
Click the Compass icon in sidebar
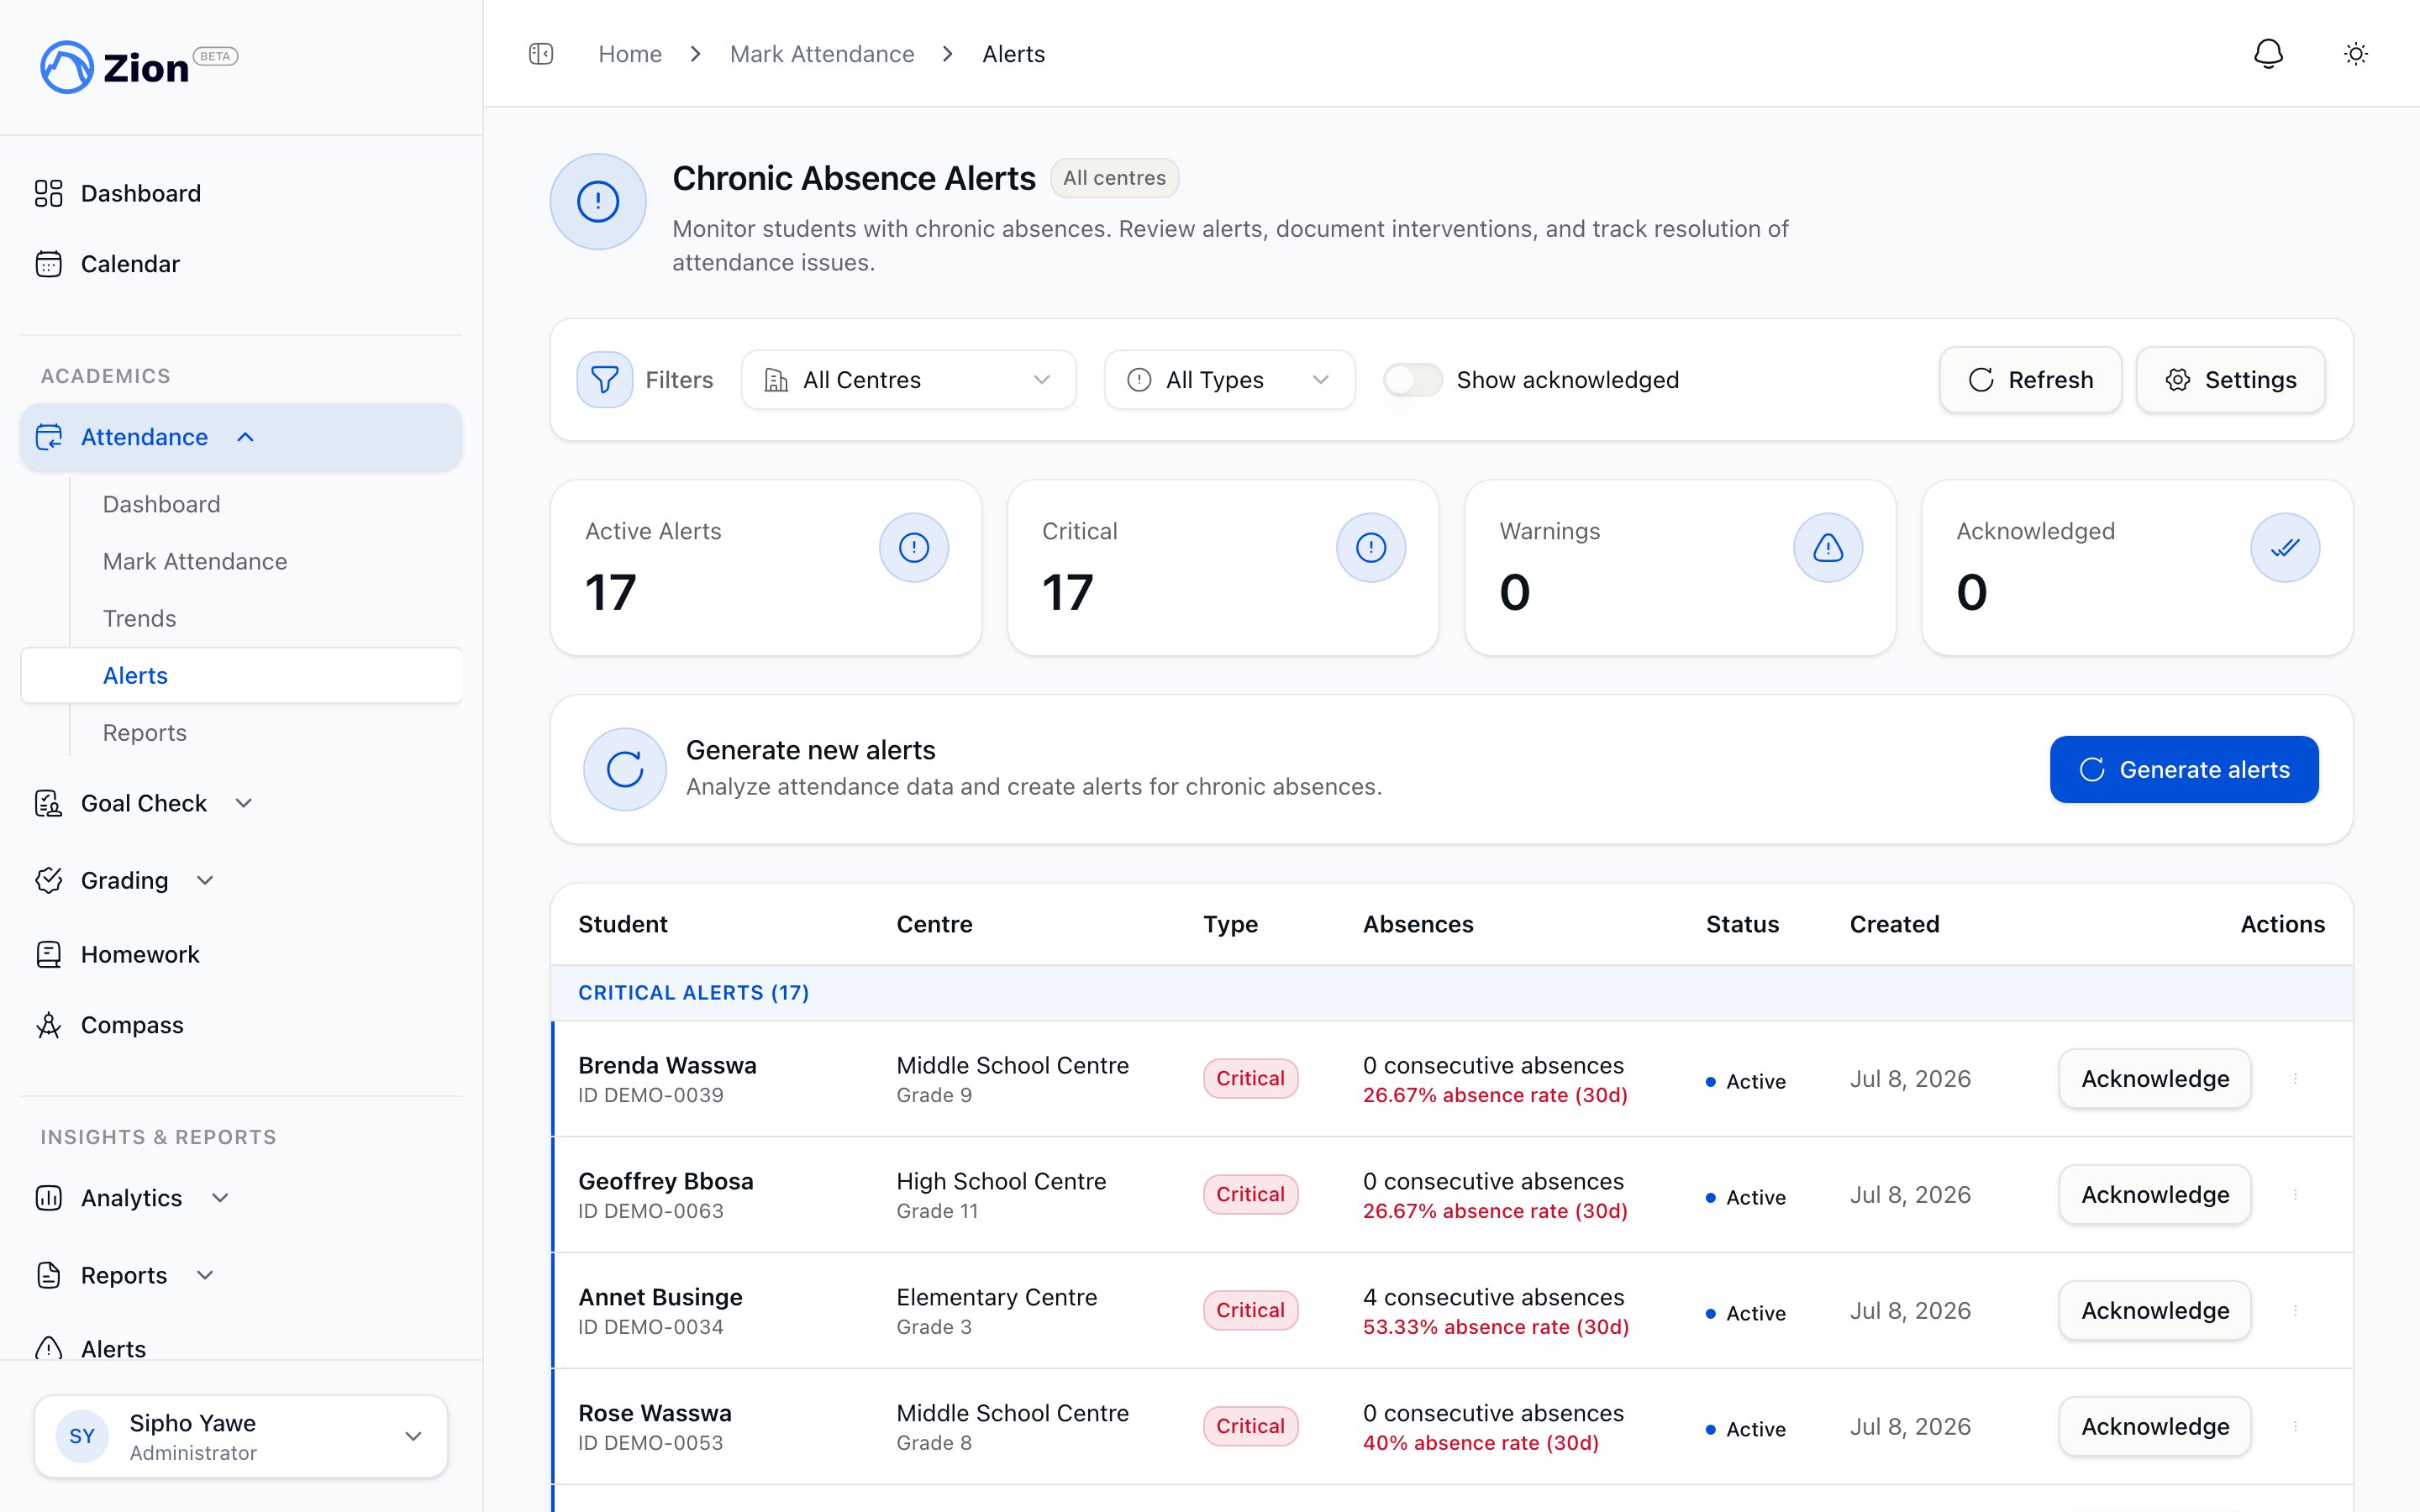click(49, 1025)
